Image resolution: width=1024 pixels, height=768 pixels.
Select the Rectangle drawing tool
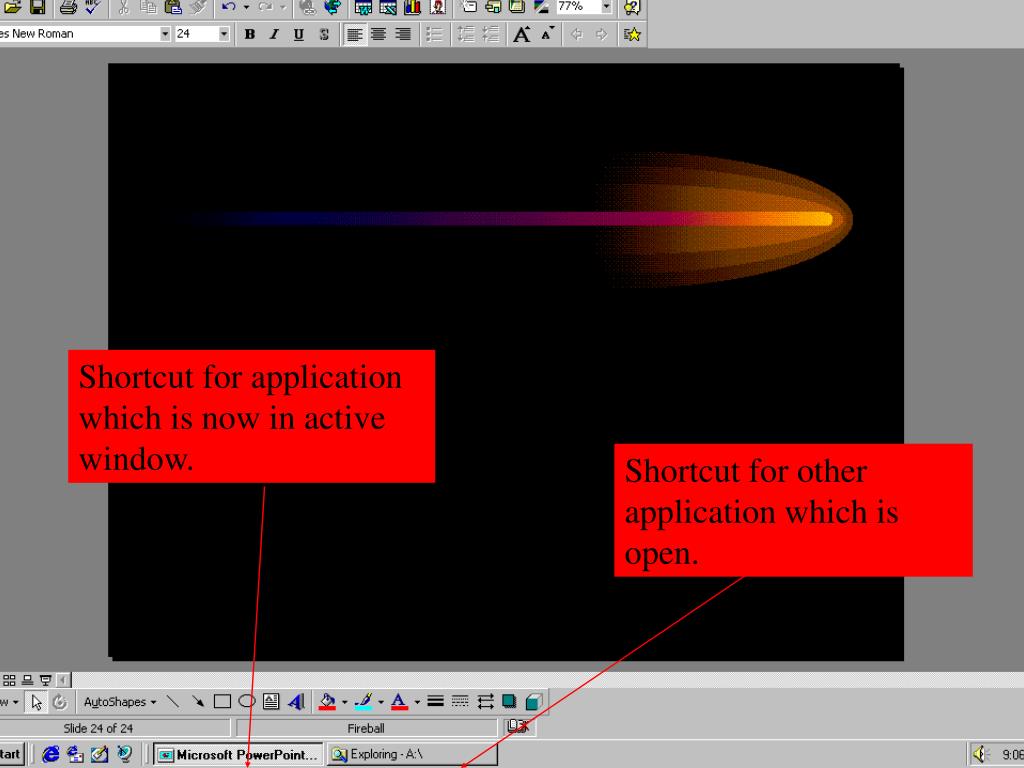pyautogui.click(x=223, y=702)
